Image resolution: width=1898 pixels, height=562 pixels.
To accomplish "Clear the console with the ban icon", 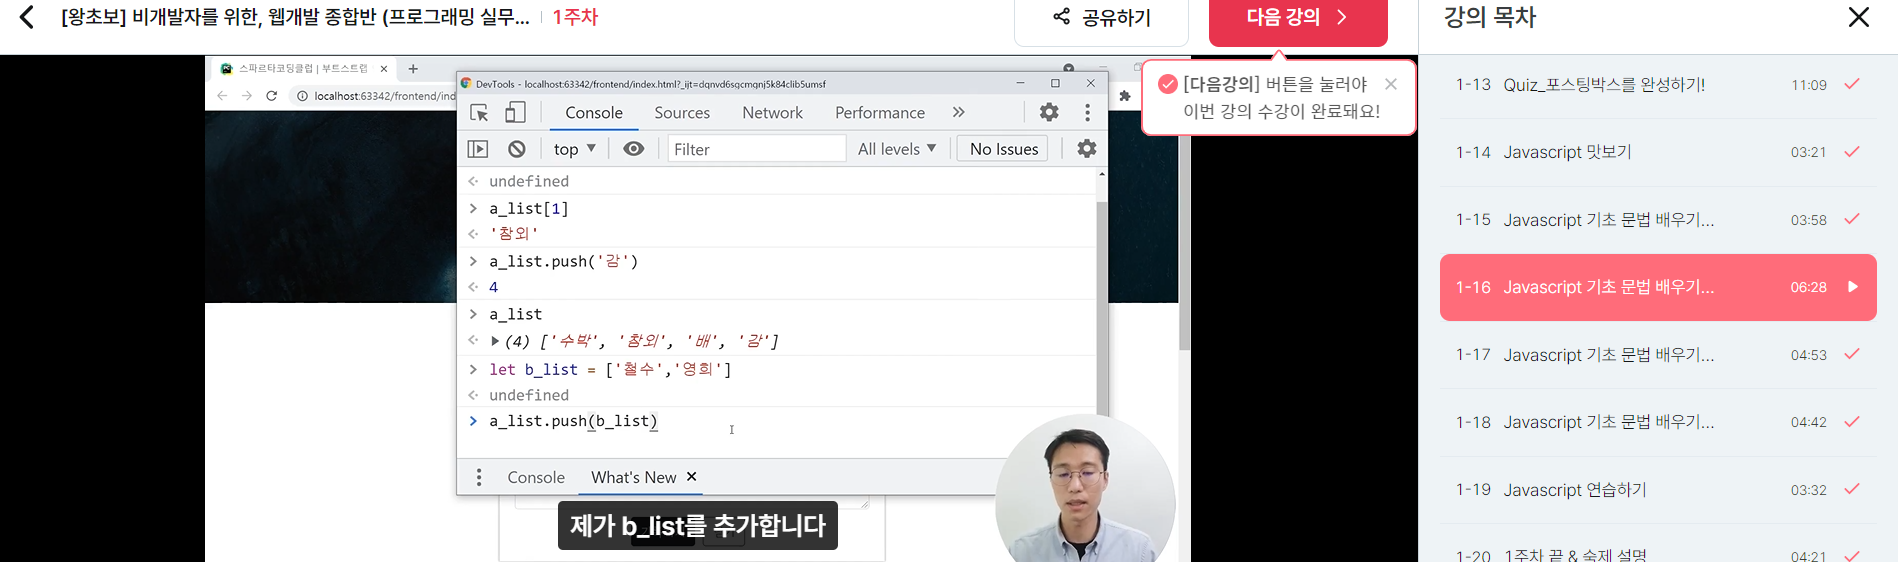I will point(516,149).
